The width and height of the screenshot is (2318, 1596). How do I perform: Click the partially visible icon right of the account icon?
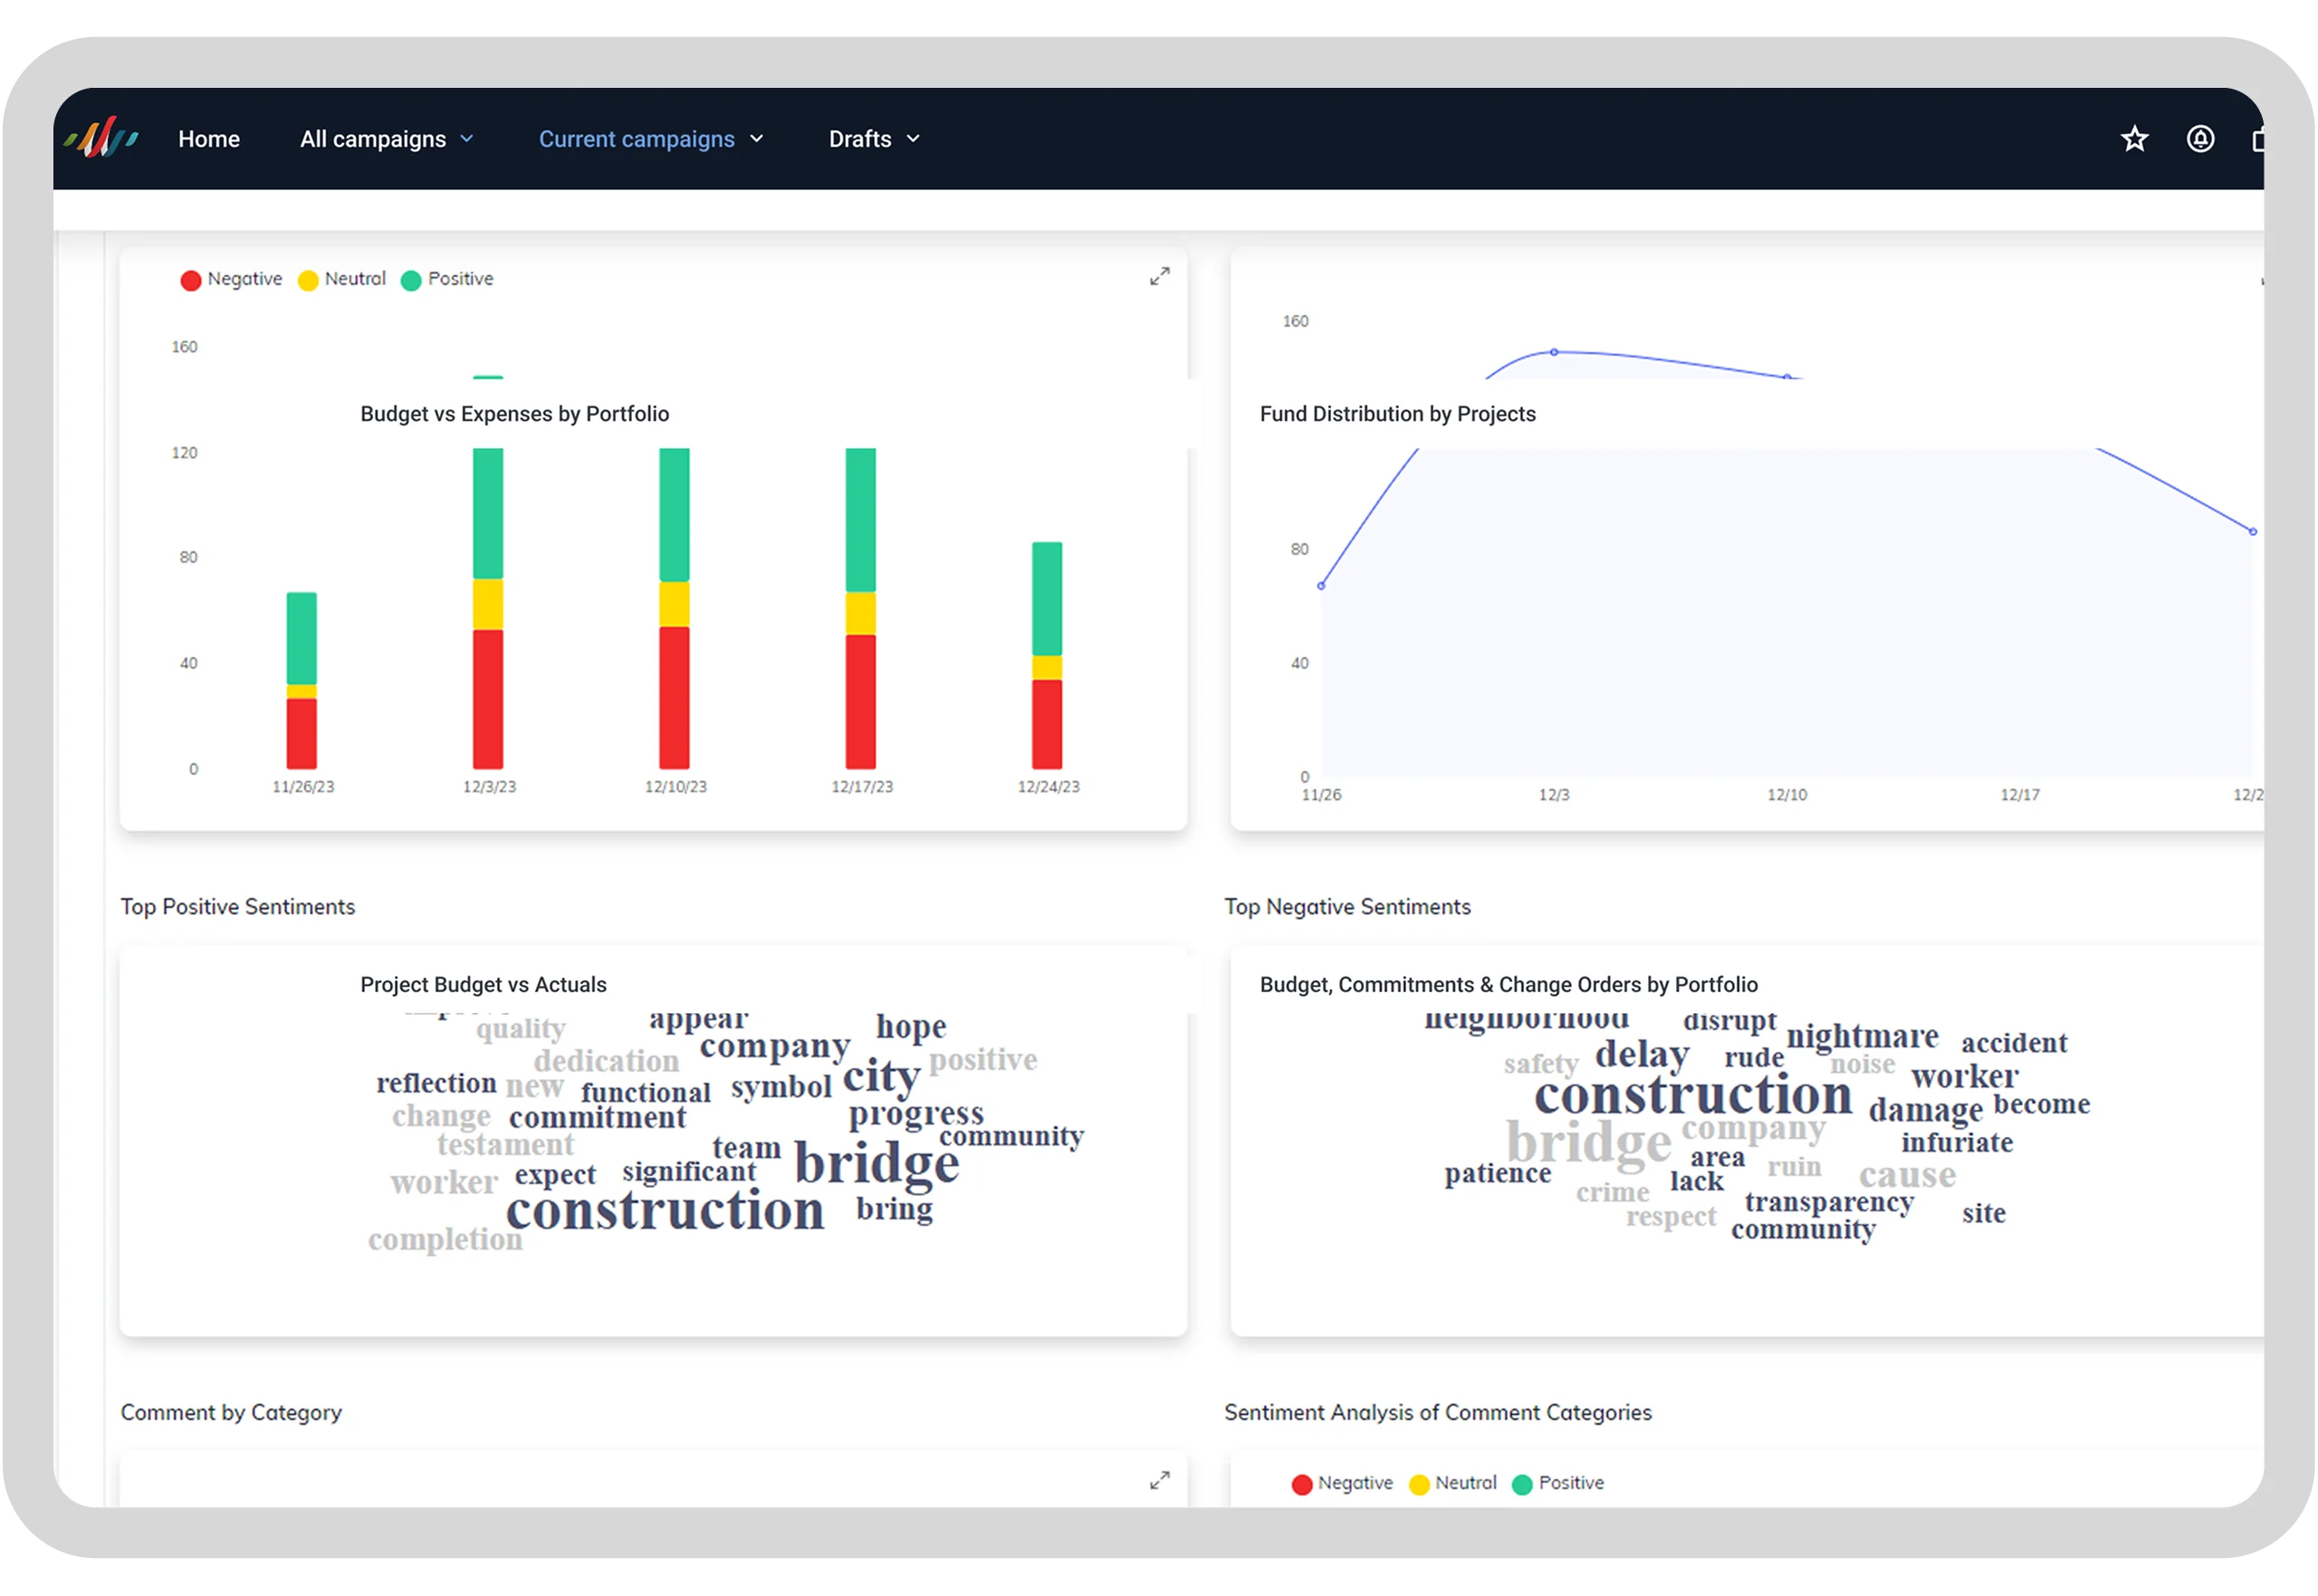(2257, 139)
